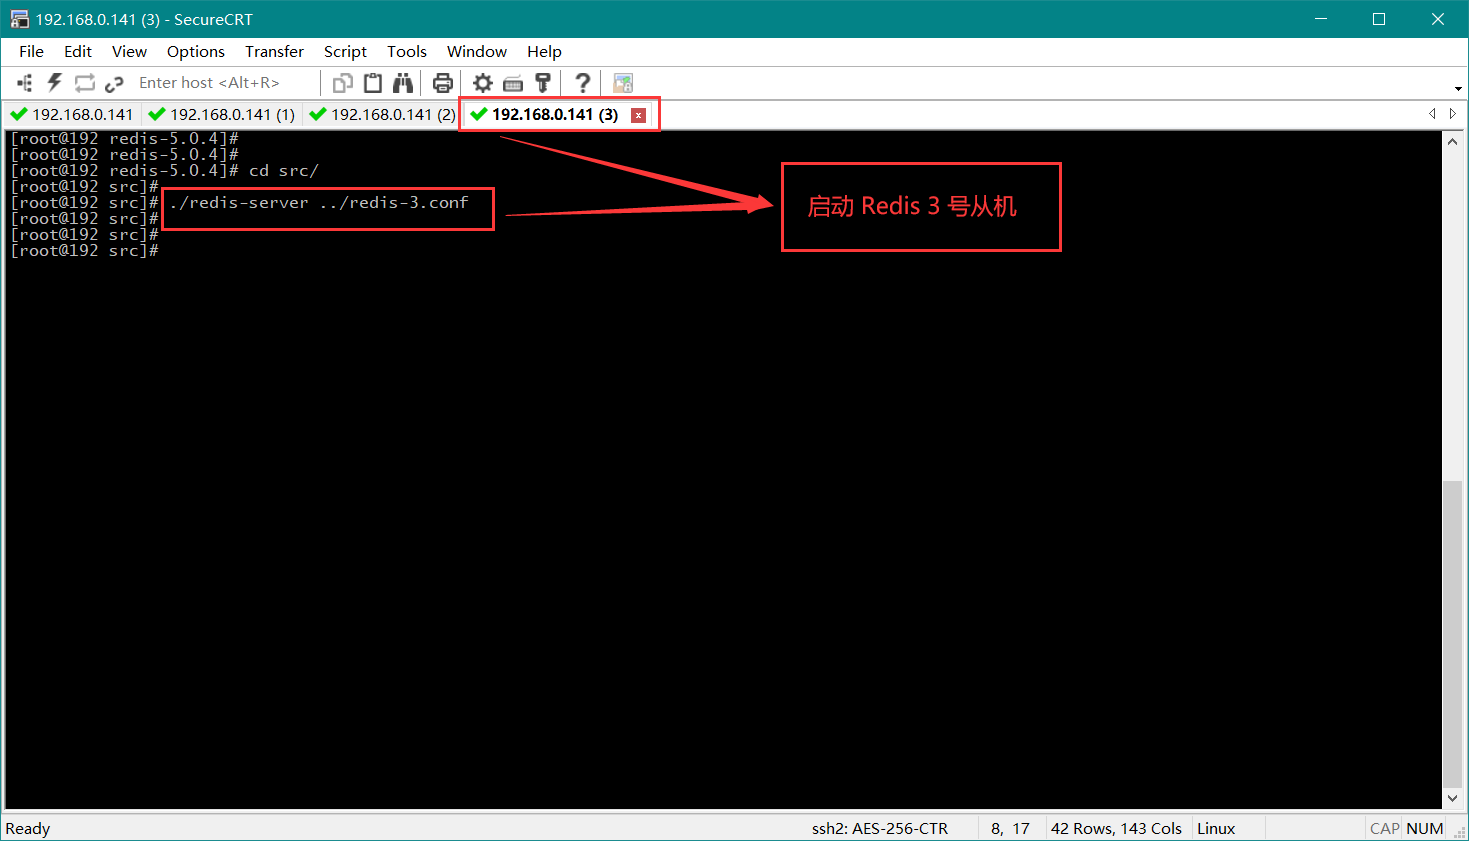Launch Quick Connect with the lightning icon

point(53,82)
